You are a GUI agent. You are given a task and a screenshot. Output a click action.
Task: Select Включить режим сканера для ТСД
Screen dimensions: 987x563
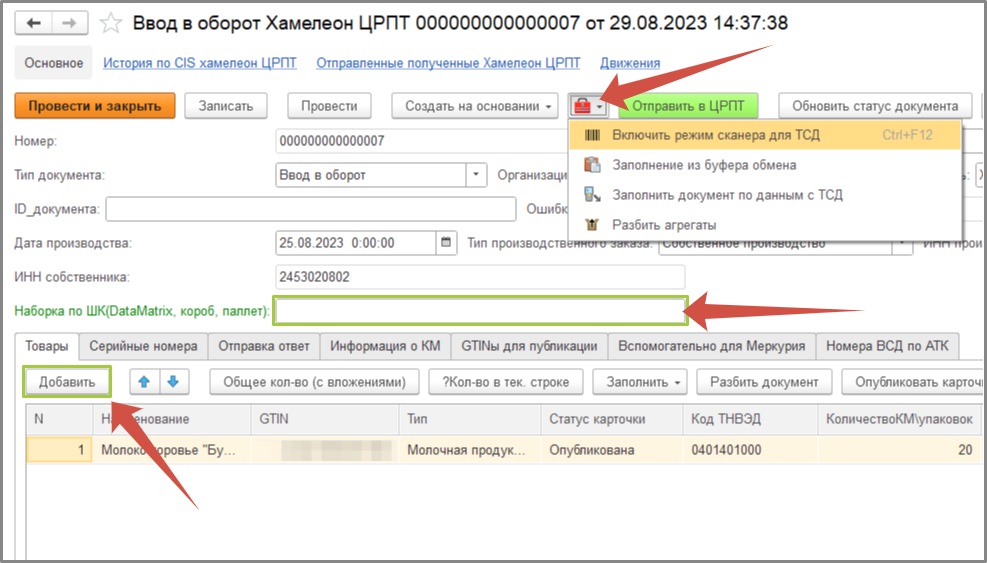coord(765,135)
